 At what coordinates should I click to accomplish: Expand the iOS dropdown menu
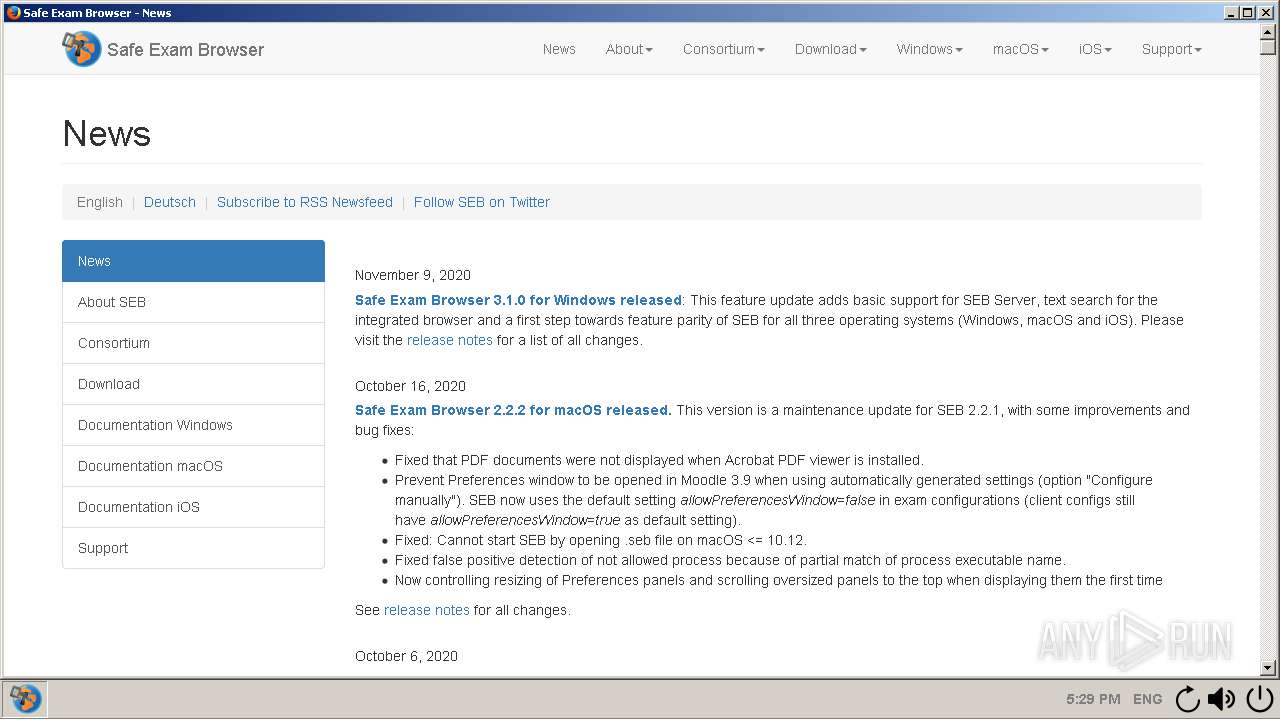point(1095,49)
